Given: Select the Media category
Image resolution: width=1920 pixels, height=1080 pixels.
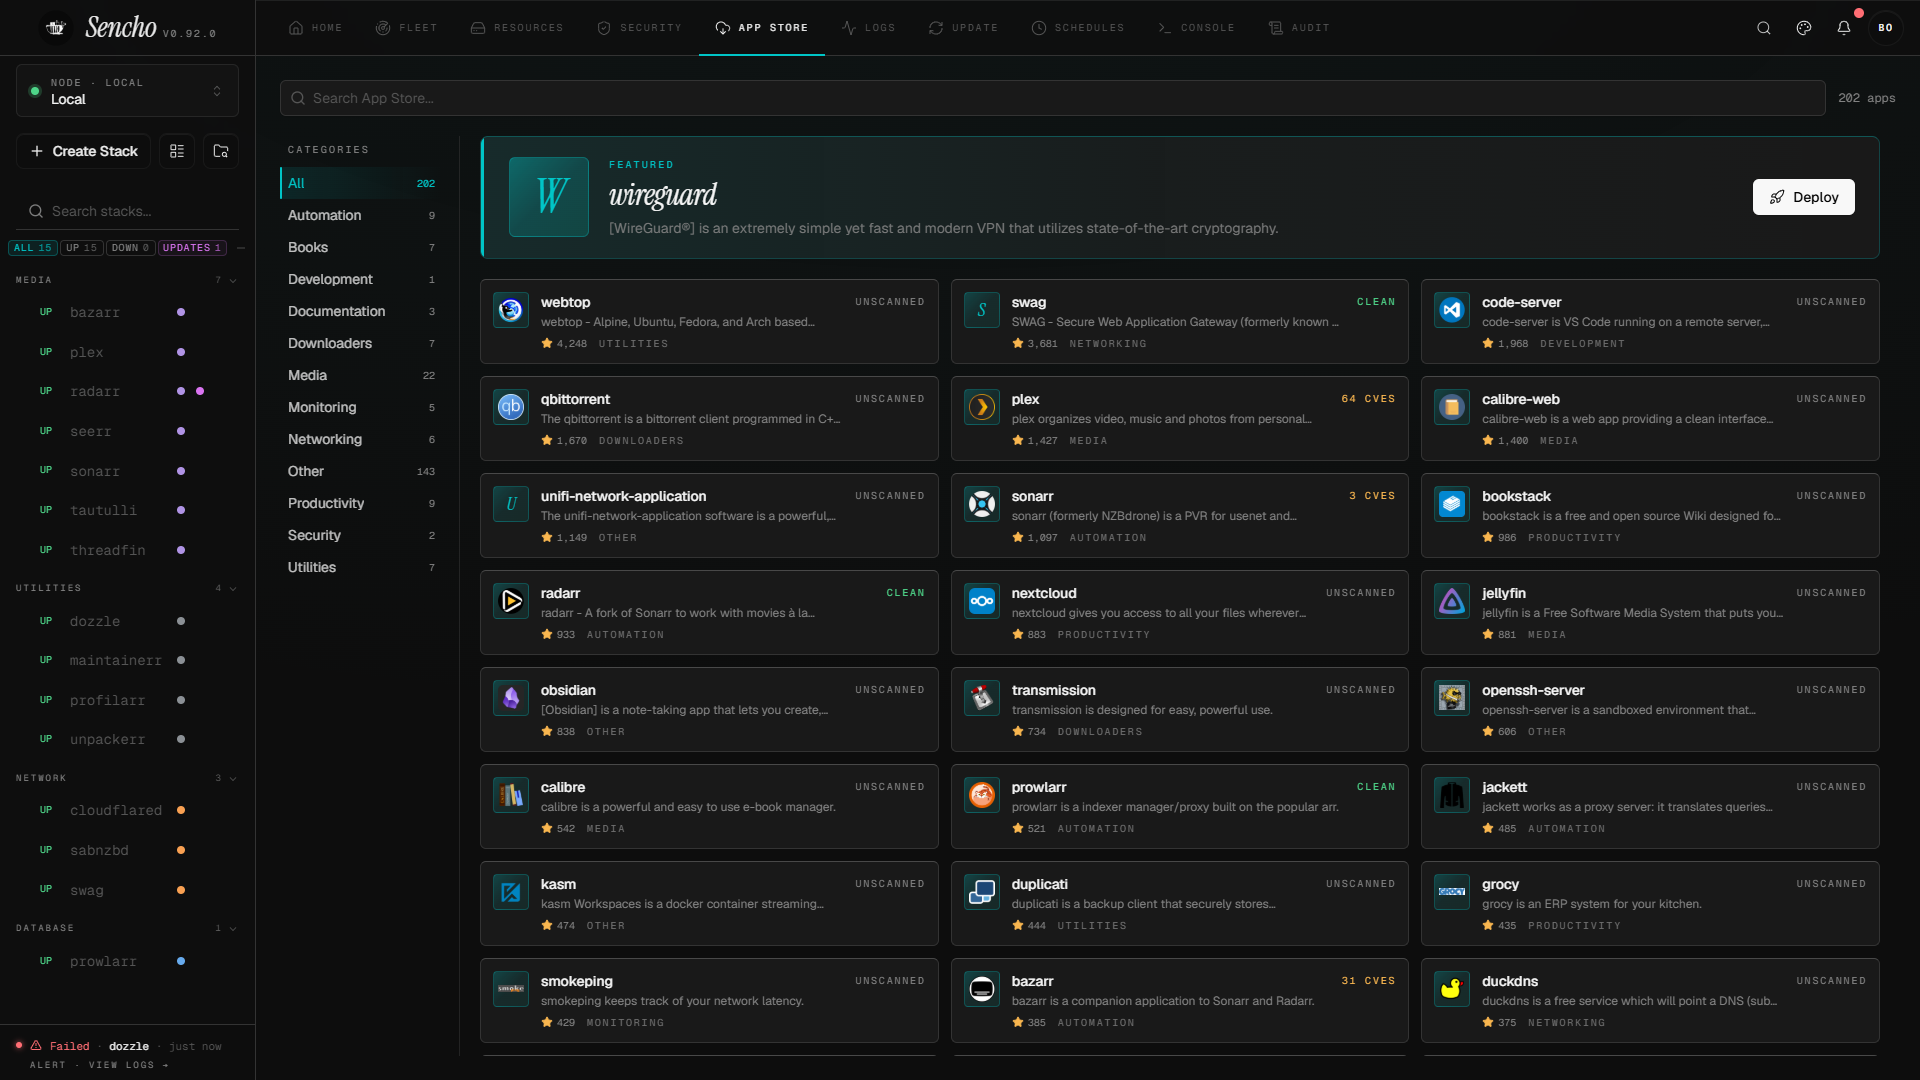Looking at the screenshot, I should (361, 375).
